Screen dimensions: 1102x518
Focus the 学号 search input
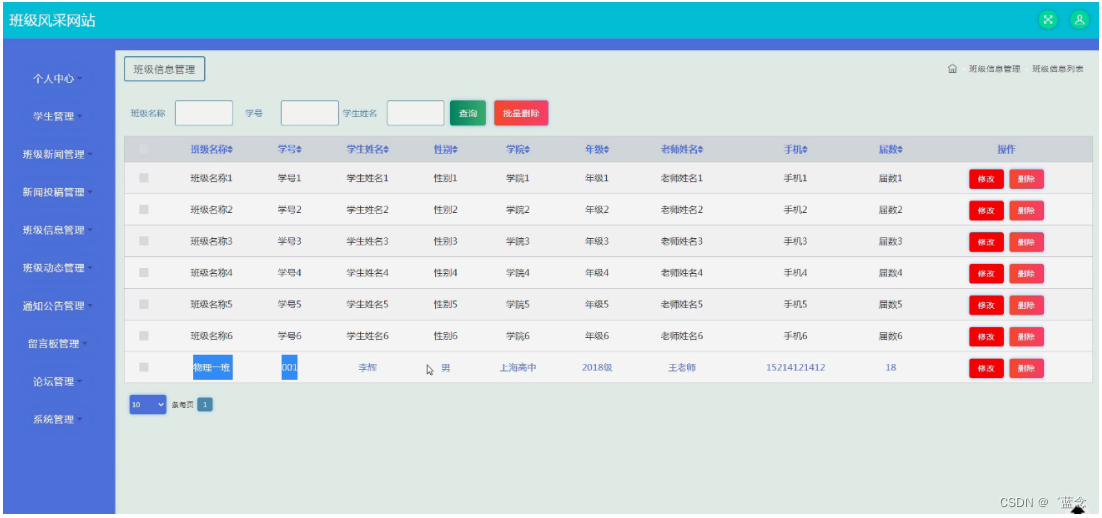click(310, 113)
